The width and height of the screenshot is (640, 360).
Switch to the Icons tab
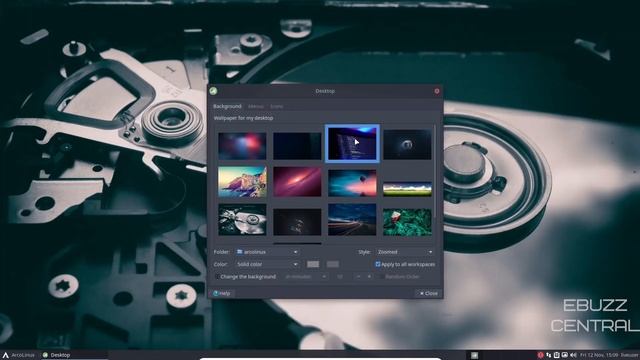276,107
